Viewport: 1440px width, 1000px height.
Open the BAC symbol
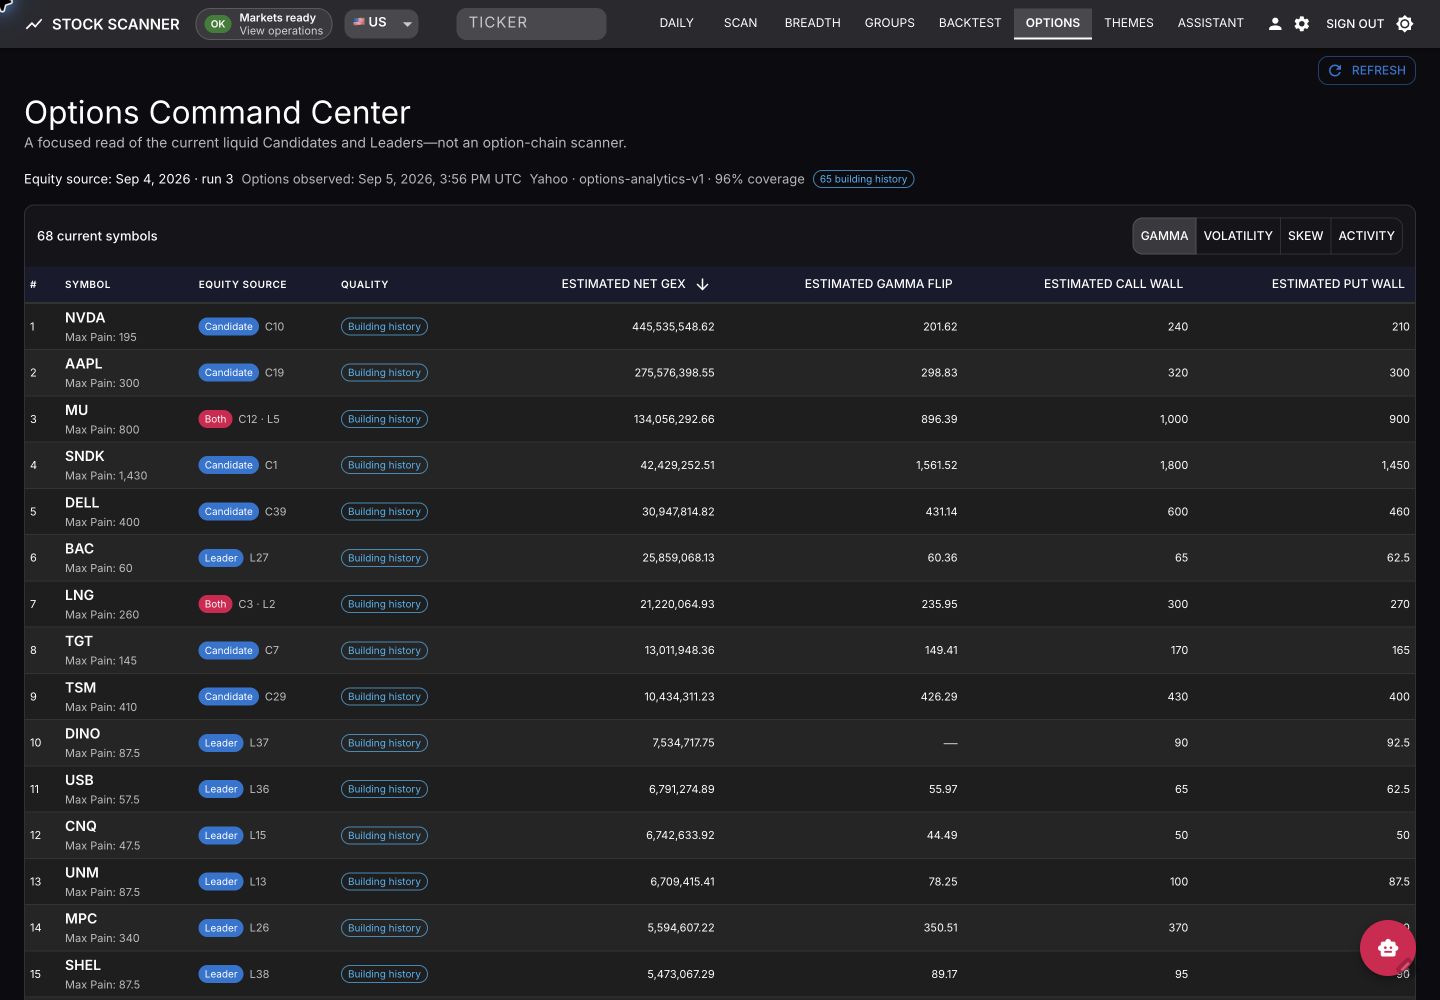pyautogui.click(x=80, y=549)
